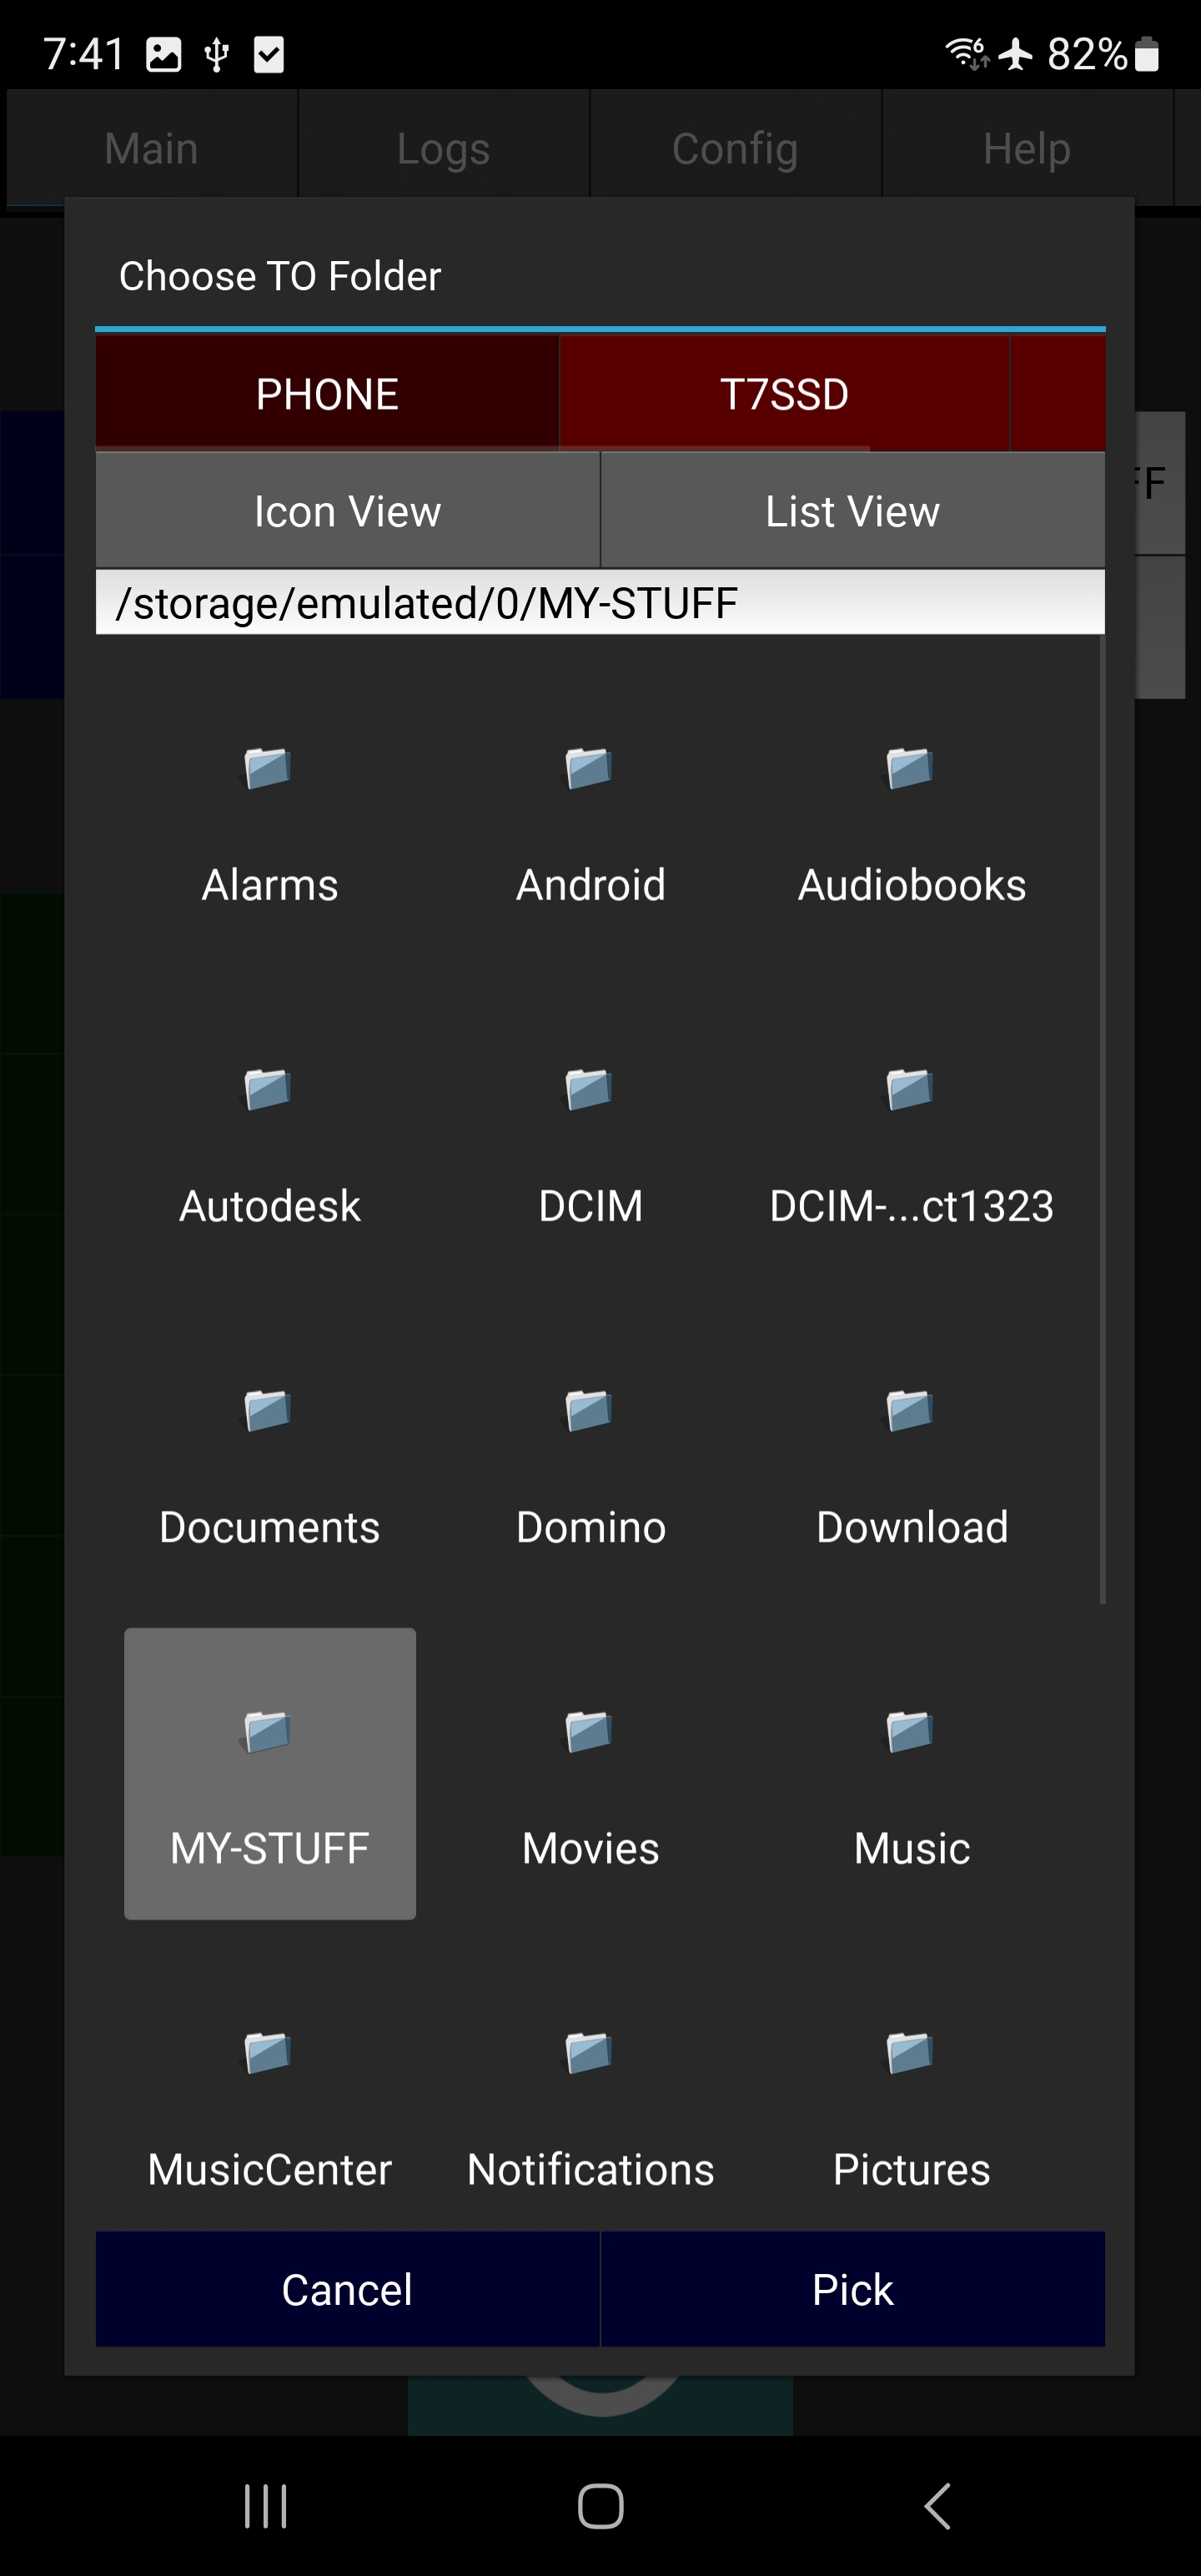Open the Alarms folder icon
1201x2576 pixels.
click(268, 768)
